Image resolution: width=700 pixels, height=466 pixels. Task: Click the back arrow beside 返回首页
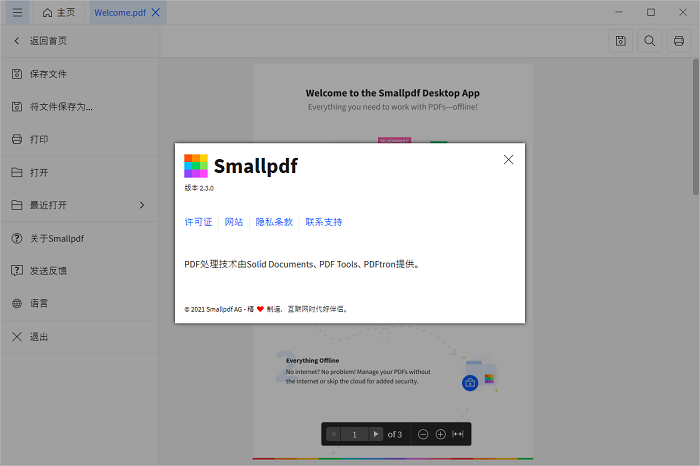[x=17, y=41]
